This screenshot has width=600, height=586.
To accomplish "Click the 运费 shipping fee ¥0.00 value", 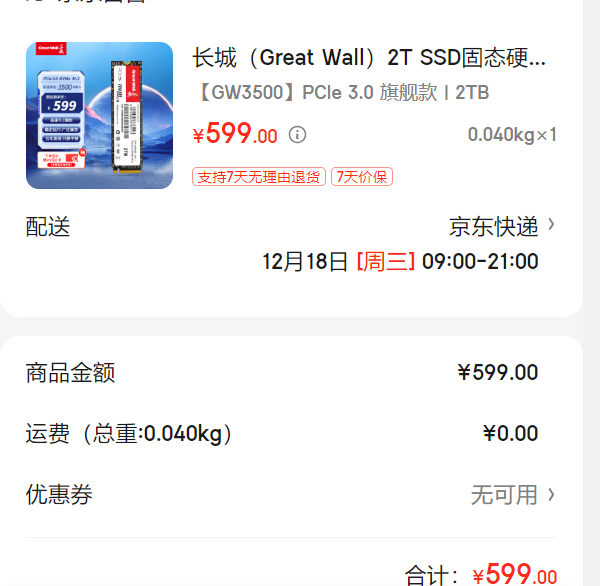I will point(510,433).
